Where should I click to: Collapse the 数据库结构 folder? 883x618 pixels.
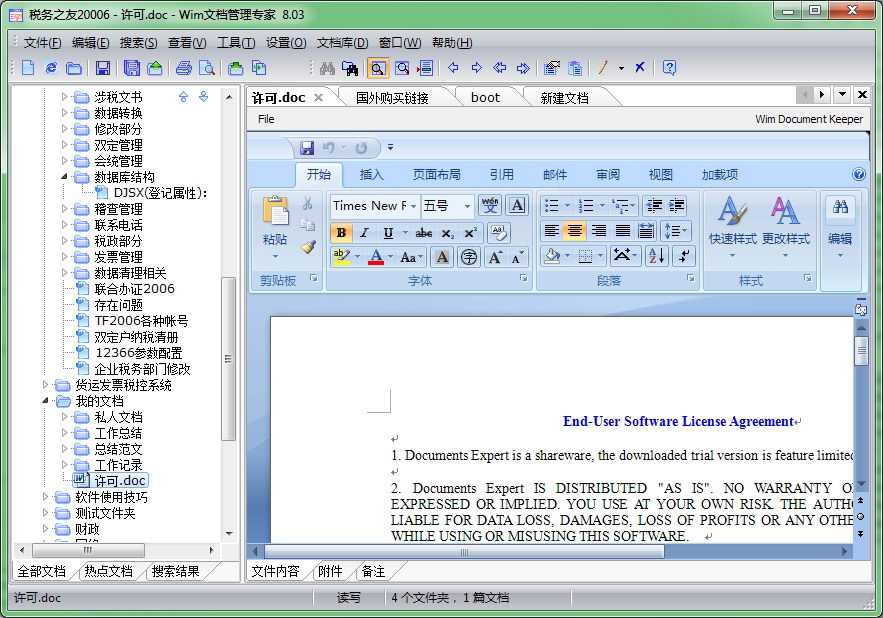coord(64,177)
